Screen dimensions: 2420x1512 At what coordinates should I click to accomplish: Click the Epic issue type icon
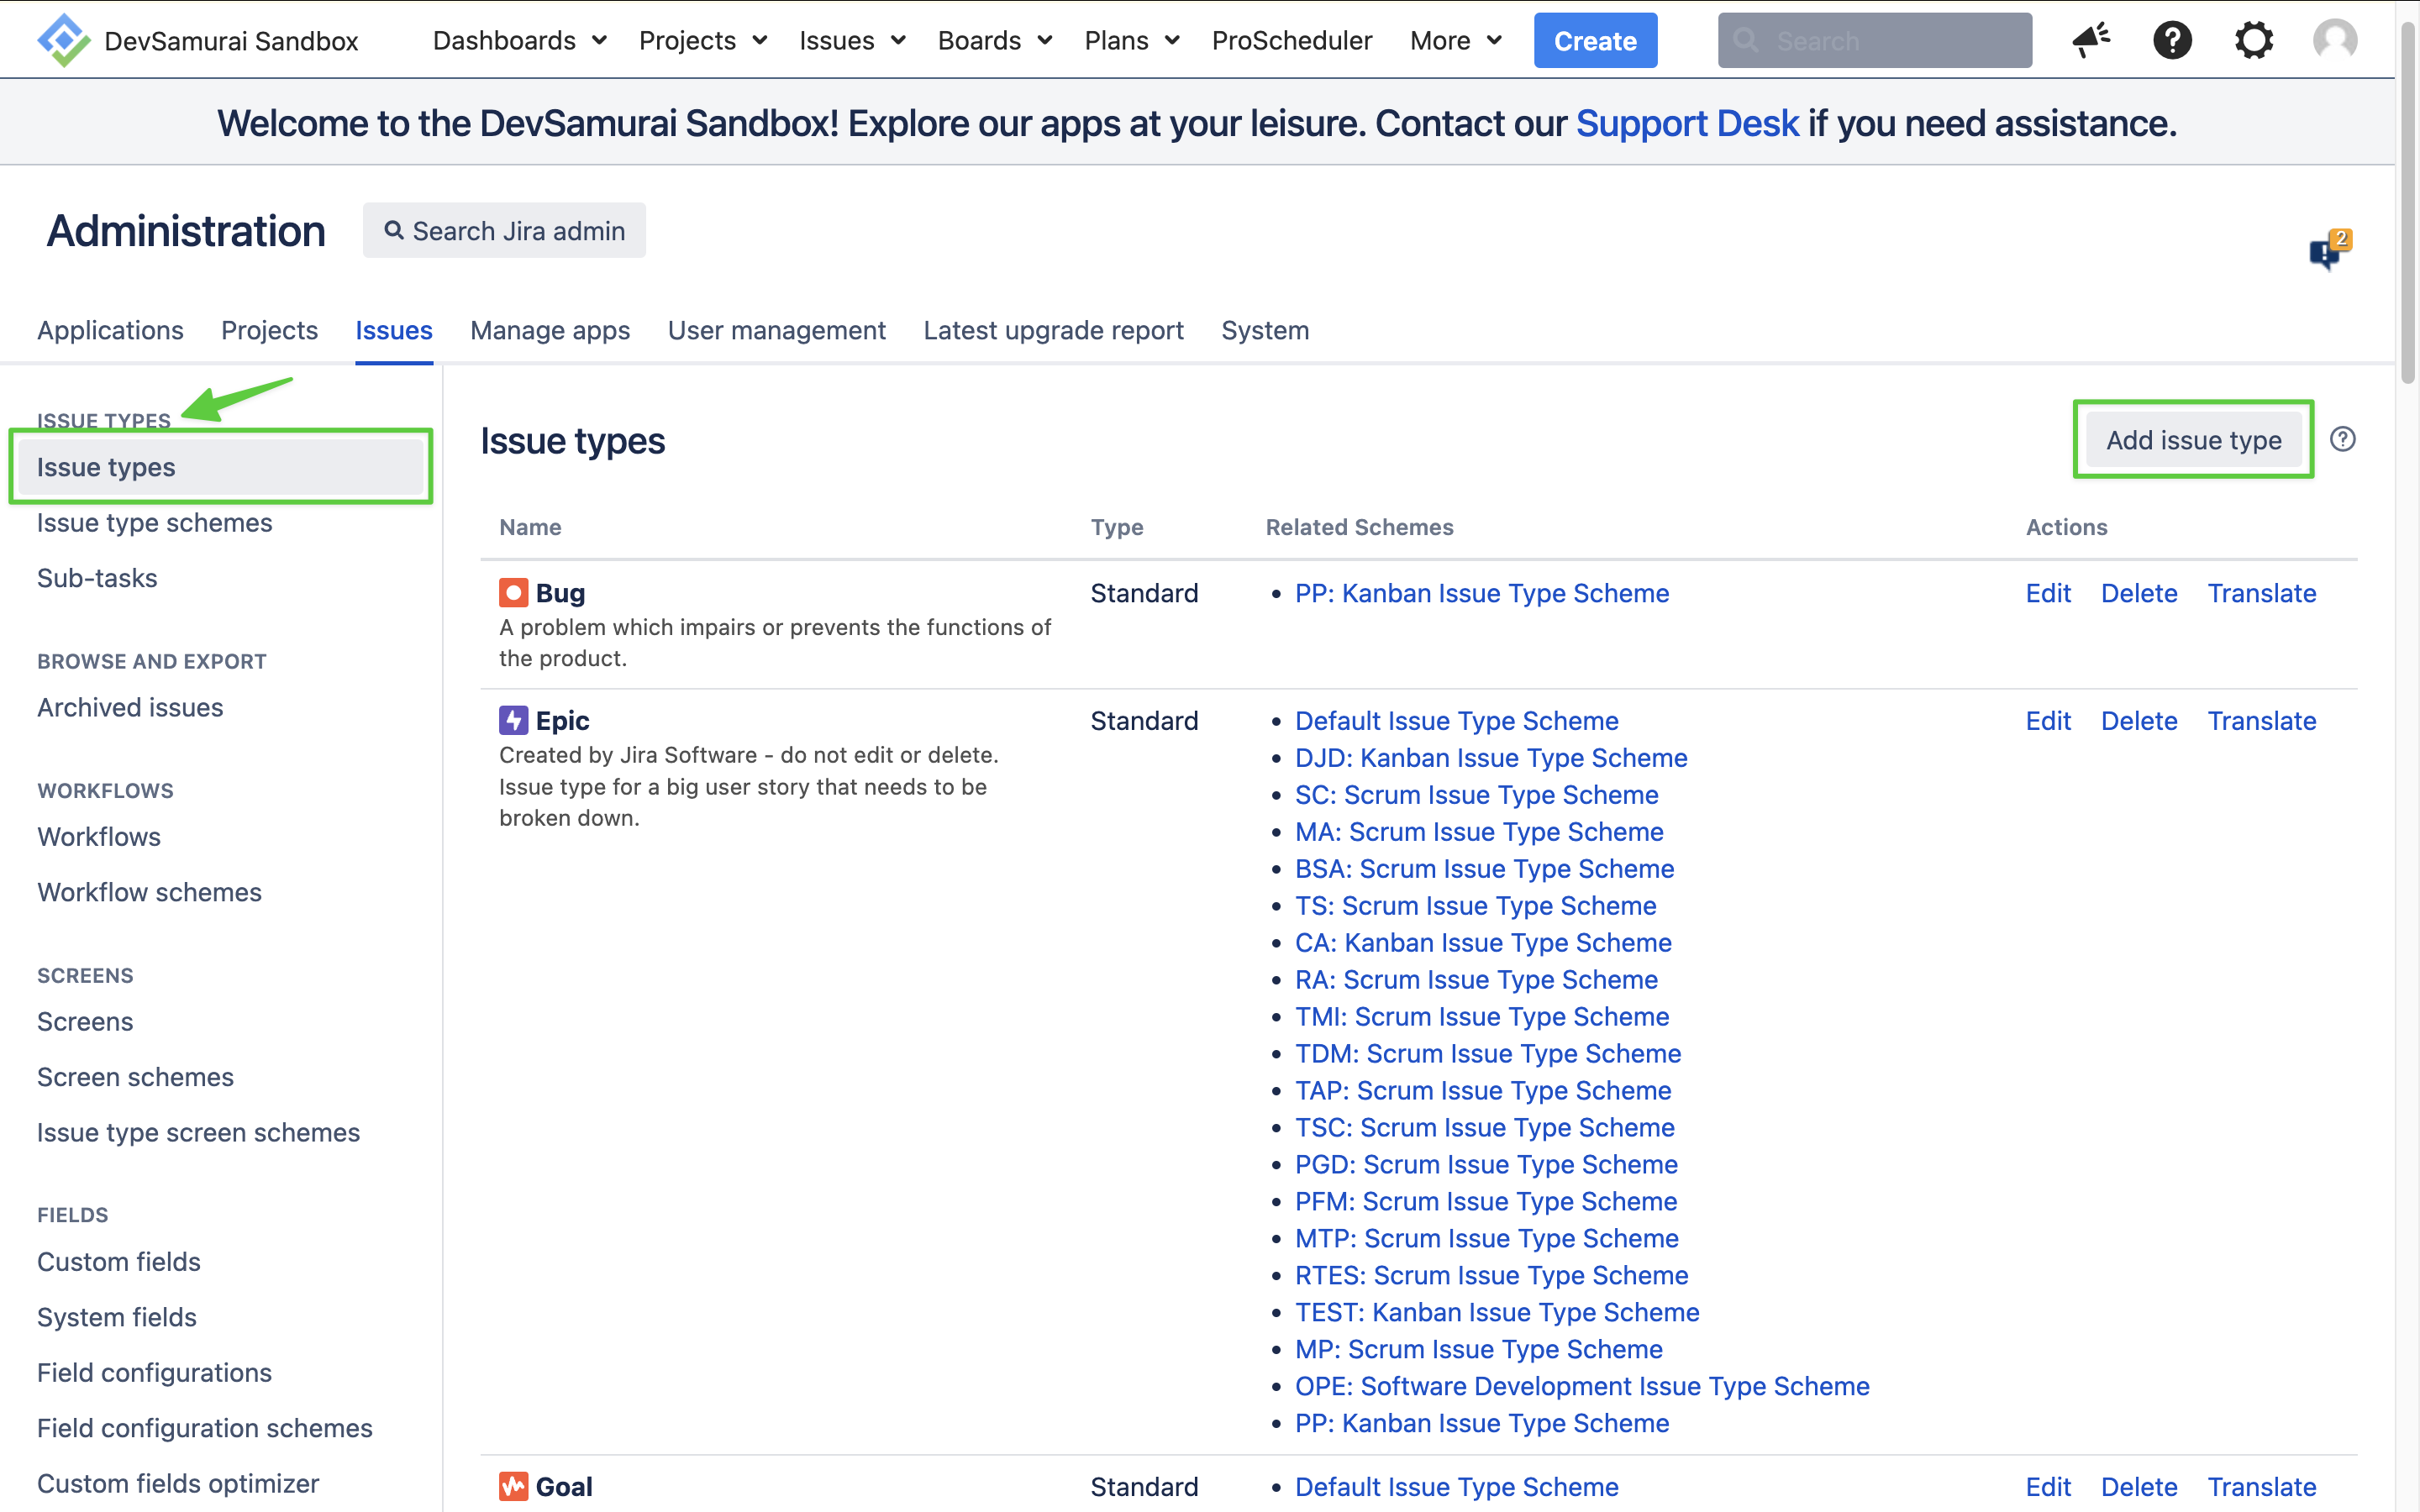pyautogui.click(x=513, y=721)
